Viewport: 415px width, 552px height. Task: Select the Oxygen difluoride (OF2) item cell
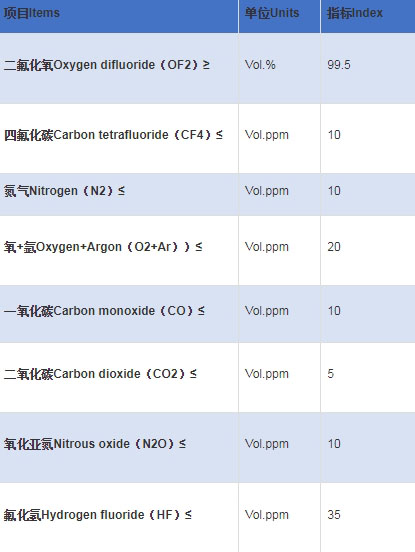coord(119,68)
